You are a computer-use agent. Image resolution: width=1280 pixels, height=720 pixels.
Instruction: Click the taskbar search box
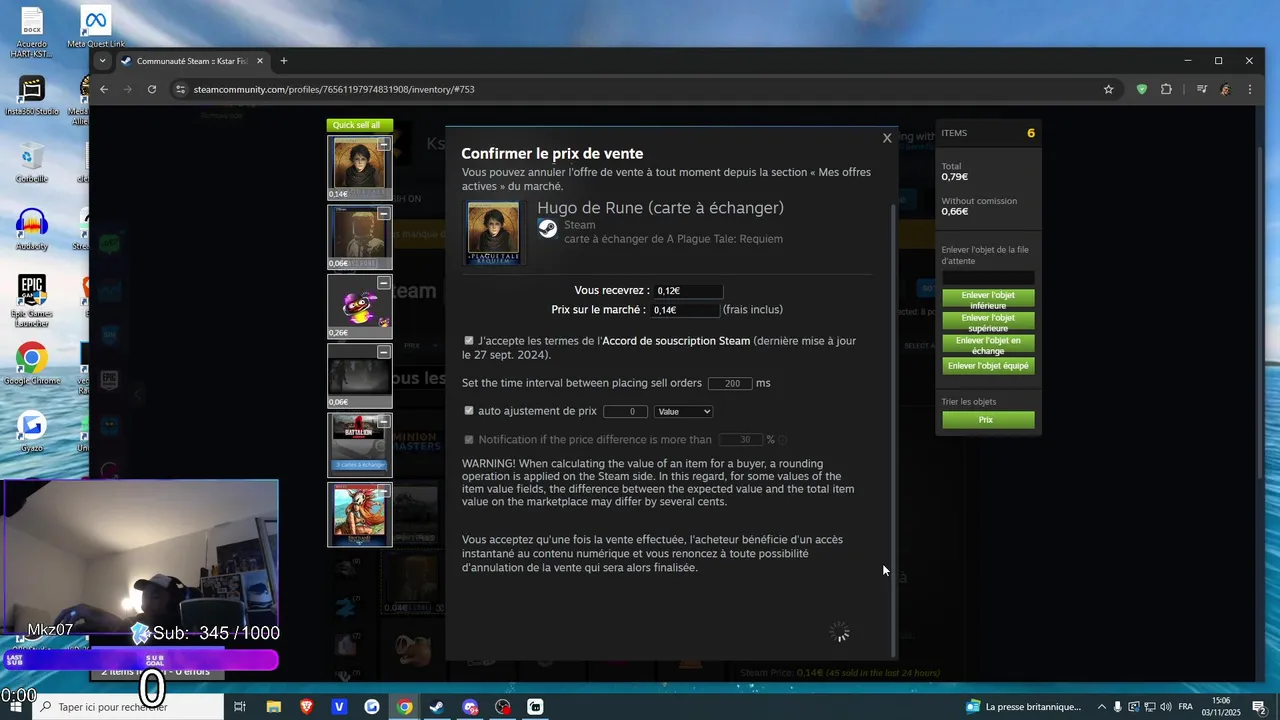click(x=128, y=707)
